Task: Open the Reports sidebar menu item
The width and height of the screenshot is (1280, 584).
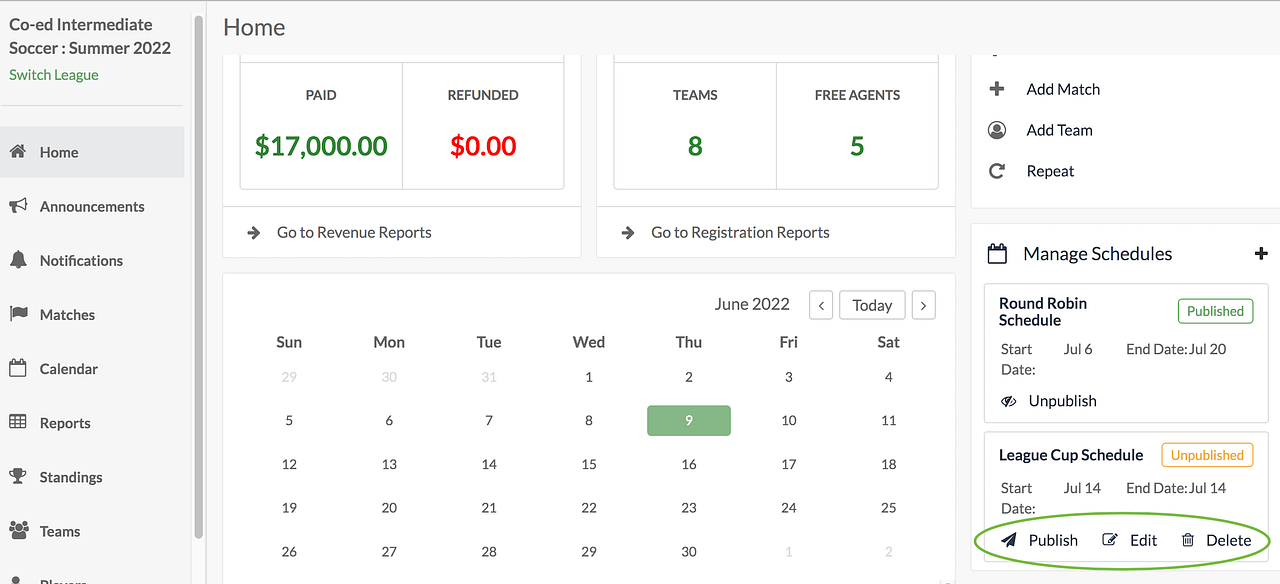Action: click(65, 423)
